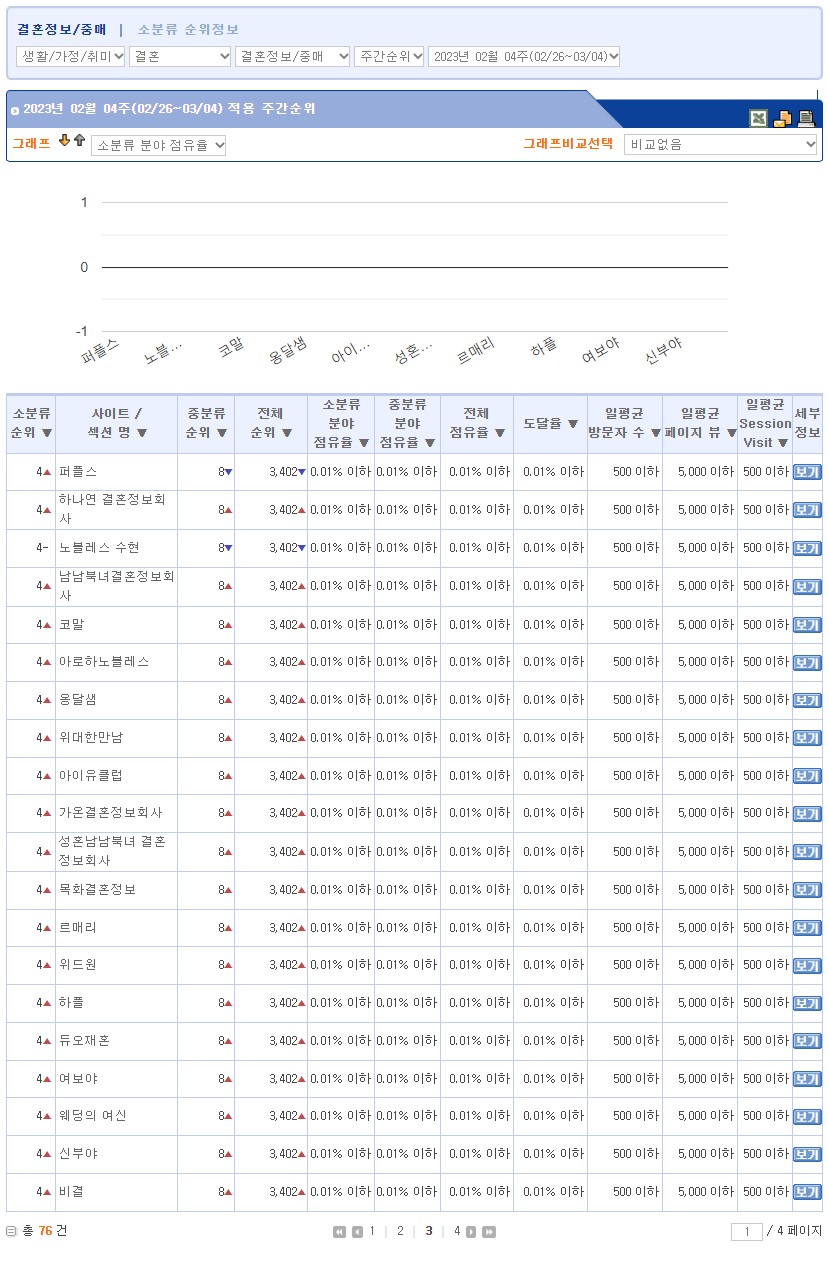This screenshot has width=828, height=1265.
Task: Open the 주간순위 period type dropdown
Action: tap(389, 57)
